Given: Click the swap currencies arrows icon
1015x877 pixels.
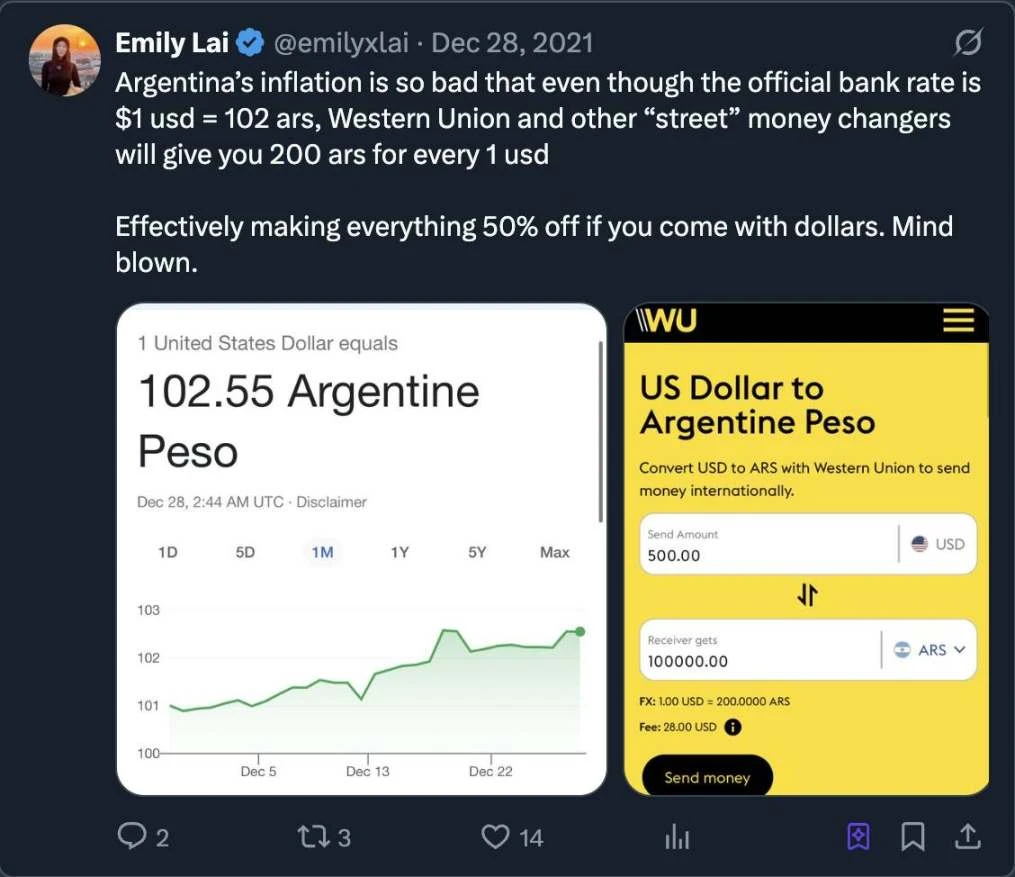Looking at the screenshot, I should 807,596.
